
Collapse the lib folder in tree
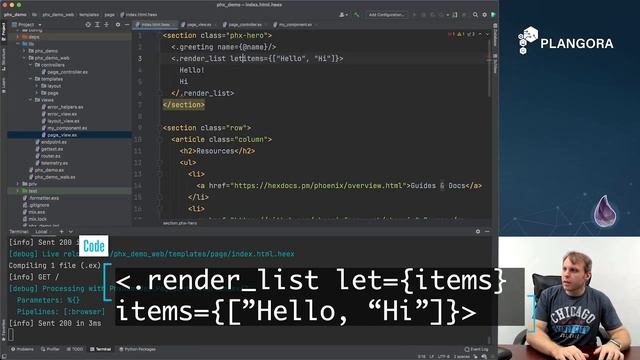pos(18,44)
